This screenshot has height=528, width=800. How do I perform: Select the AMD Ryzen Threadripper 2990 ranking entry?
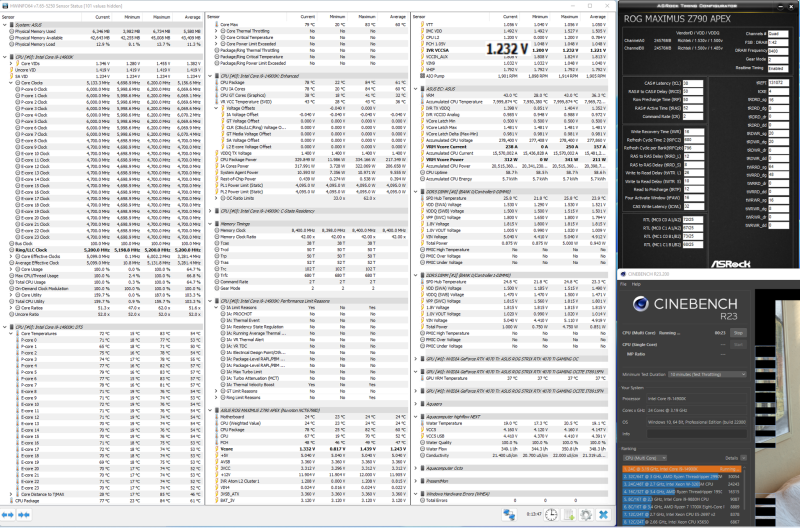[x=682, y=476]
